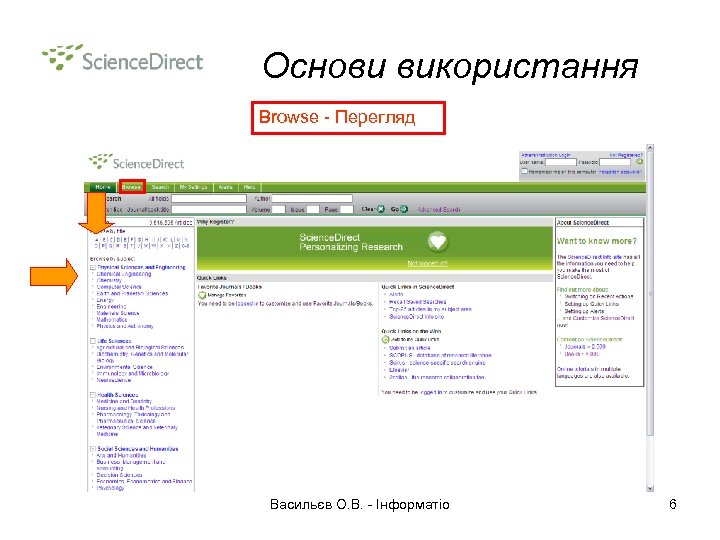Image resolution: width=720 pixels, height=540 pixels.
Task: Open the Alerts tab in navigation bar
Action: click(225, 187)
